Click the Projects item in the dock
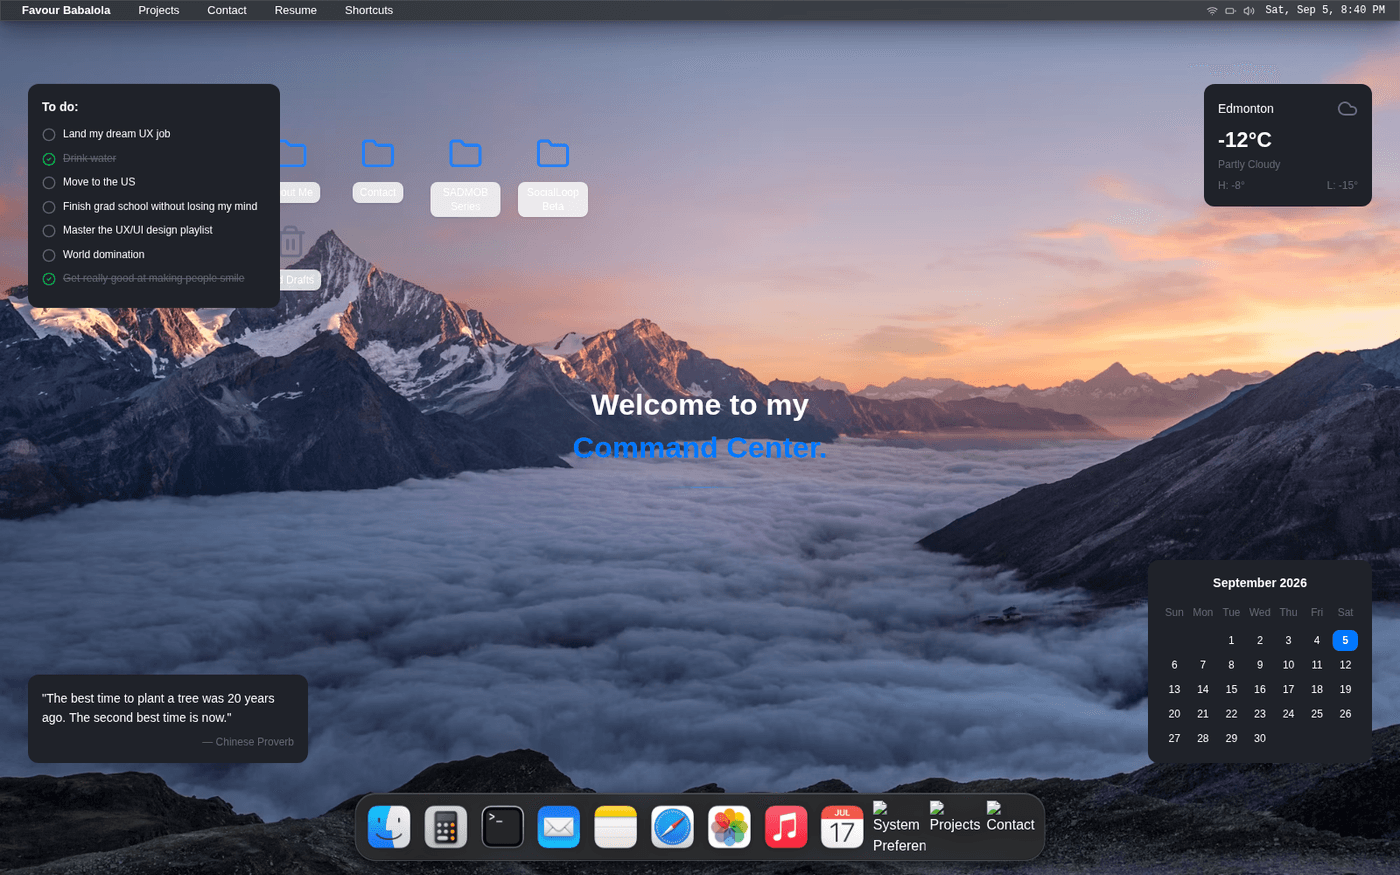1400x875 pixels. click(954, 817)
